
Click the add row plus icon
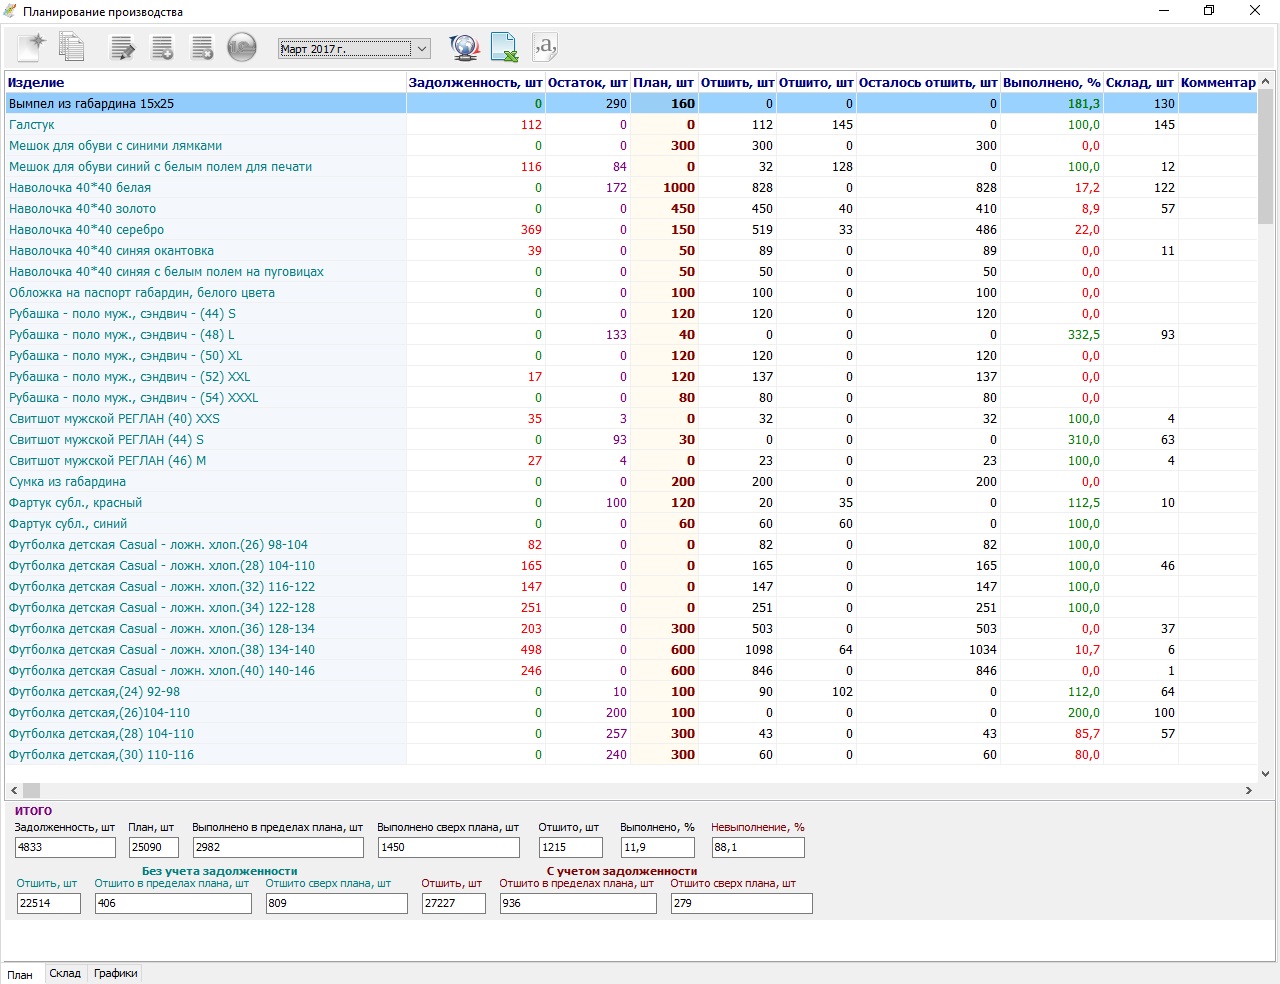[162, 47]
